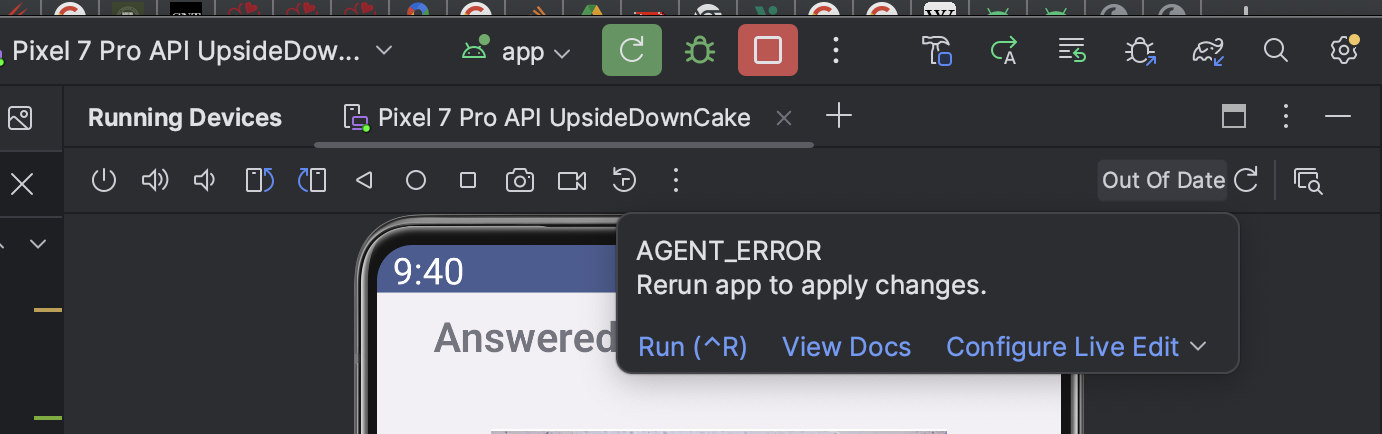The height and width of the screenshot is (434, 1382).
Task: Stop the running app
Action: click(x=767, y=50)
